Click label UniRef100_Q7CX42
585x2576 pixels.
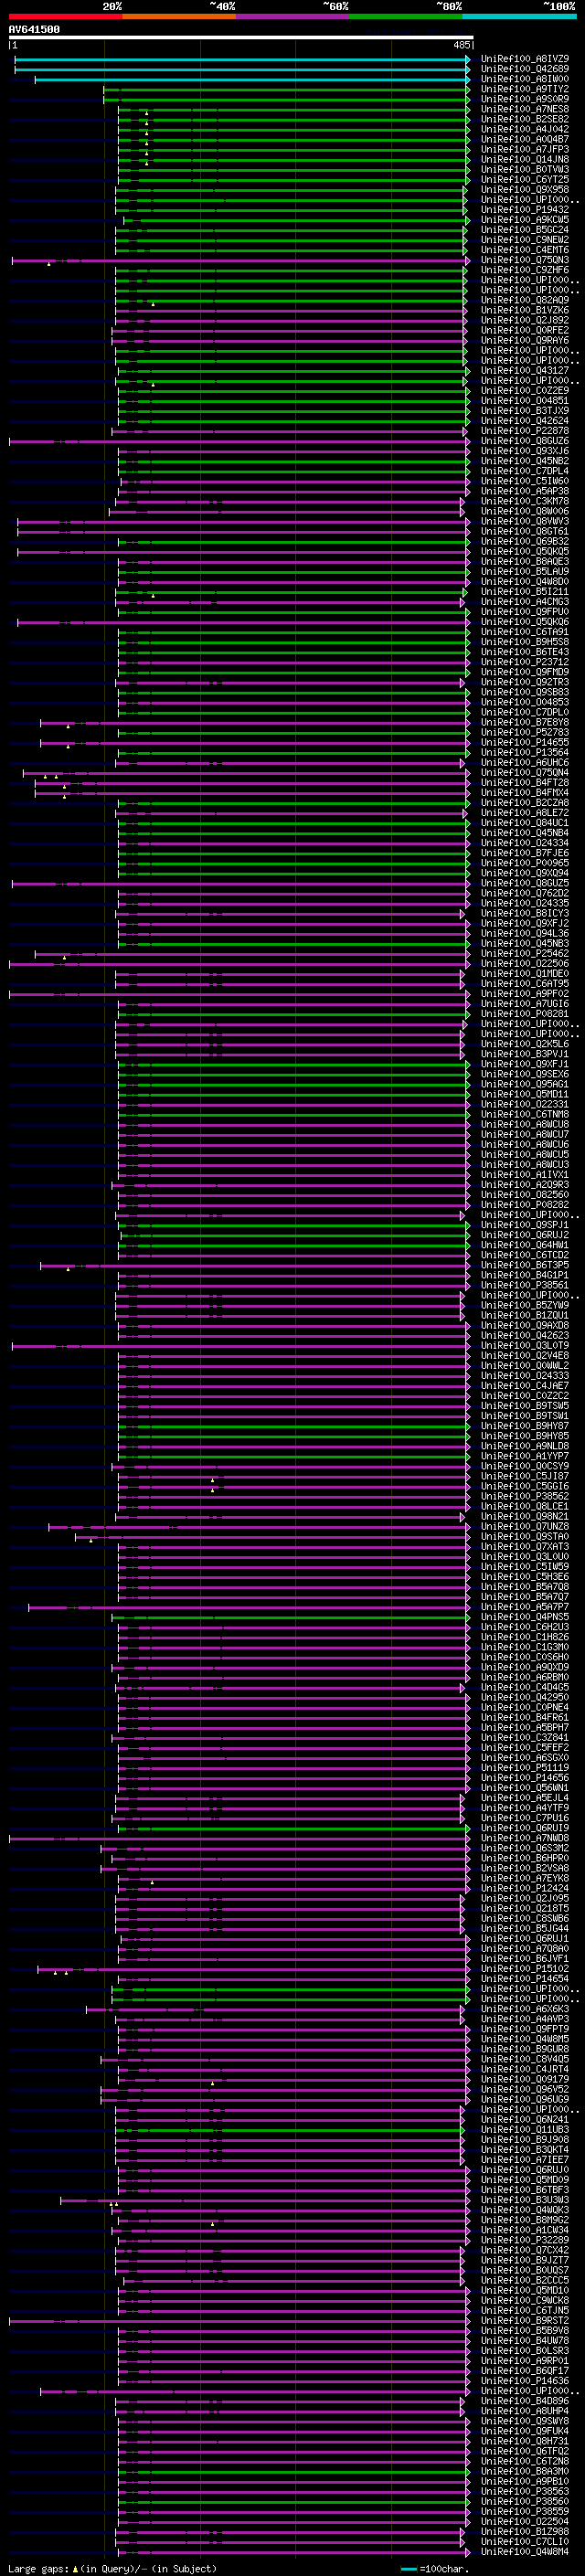[x=525, y=2250]
